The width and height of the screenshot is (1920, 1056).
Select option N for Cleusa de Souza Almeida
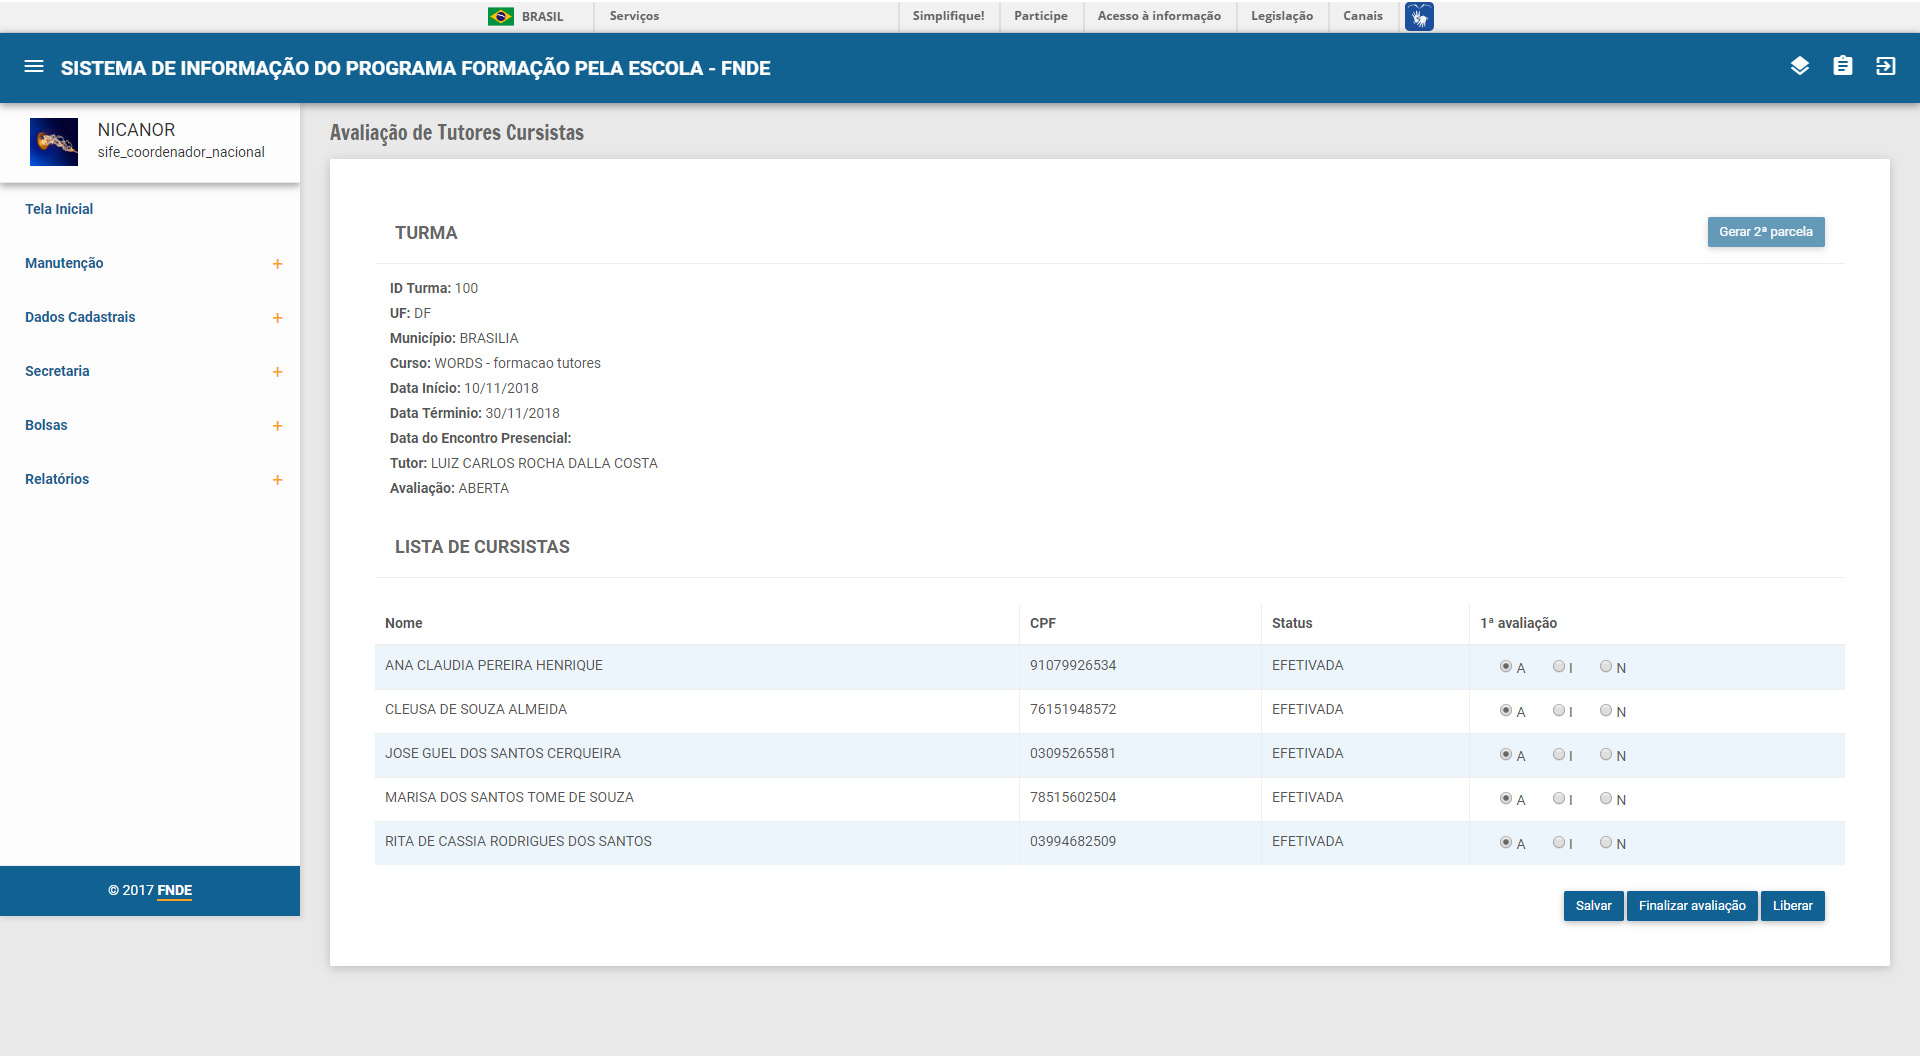point(1605,711)
